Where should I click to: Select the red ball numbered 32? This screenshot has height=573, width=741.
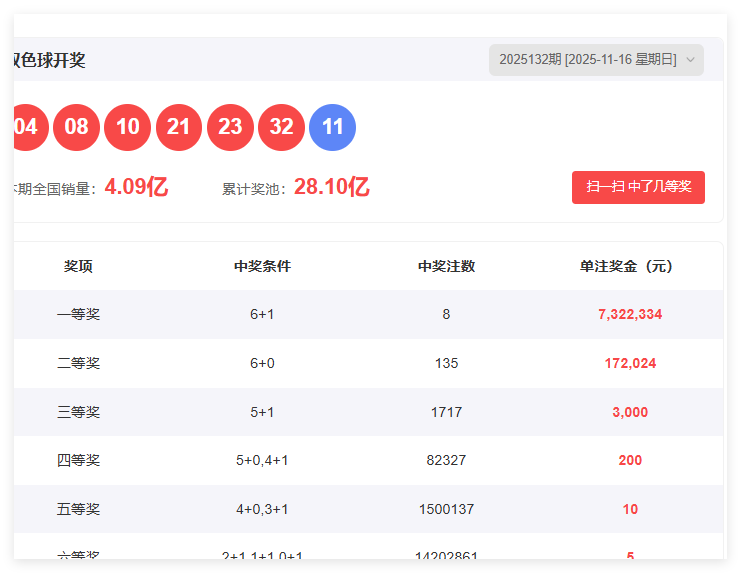281,127
